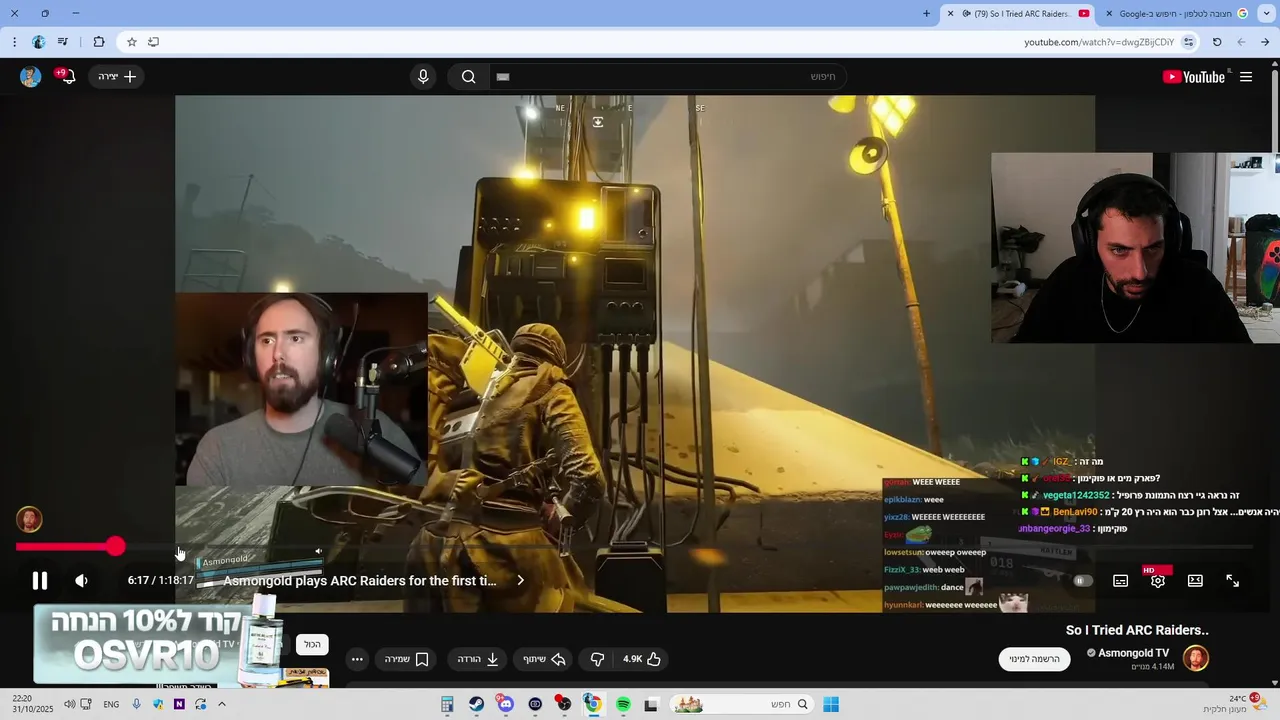Open YouTube hamburger guide menu
Viewport: 1280px width, 720px height.
click(1246, 77)
